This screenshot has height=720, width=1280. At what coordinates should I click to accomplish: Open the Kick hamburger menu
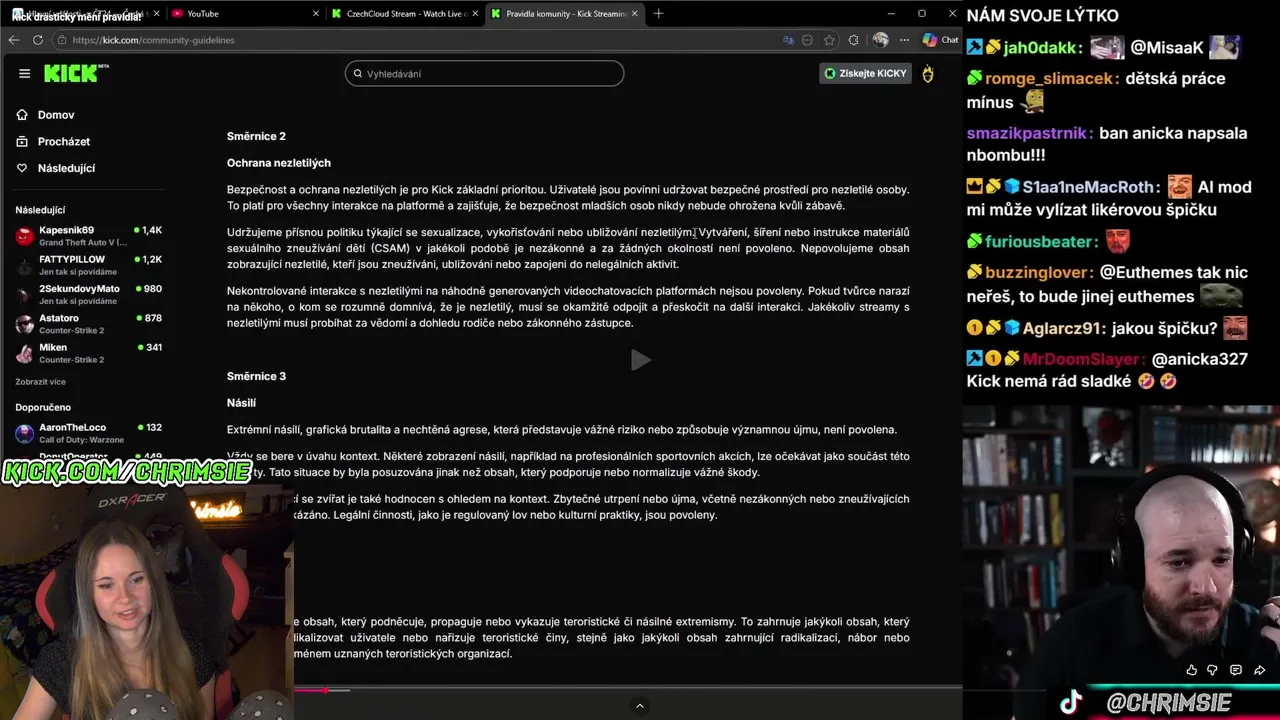point(24,73)
